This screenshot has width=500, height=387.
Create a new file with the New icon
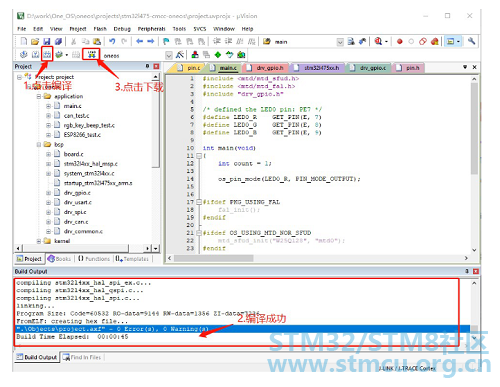coord(24,41)
